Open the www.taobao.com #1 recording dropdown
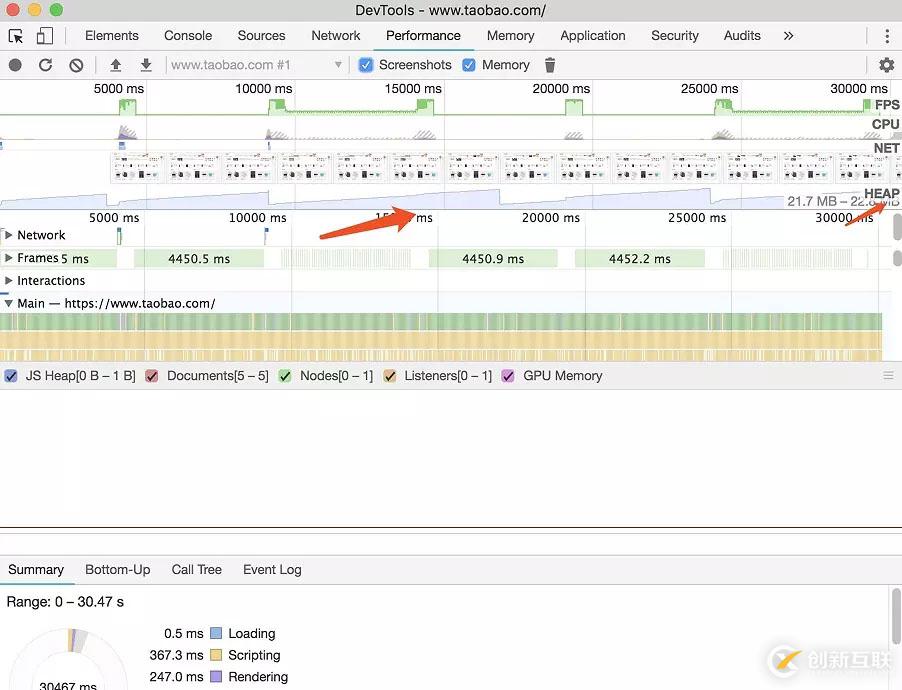Image resolution: width=902 pixels, height=690 pixels. (x=255, y=65)
